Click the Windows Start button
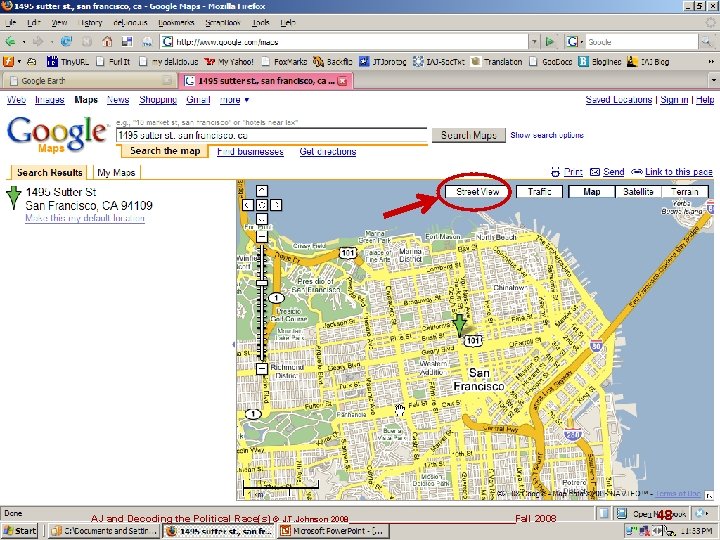The height and width of the screenshot is (540, 720). [x=20, y=531]
